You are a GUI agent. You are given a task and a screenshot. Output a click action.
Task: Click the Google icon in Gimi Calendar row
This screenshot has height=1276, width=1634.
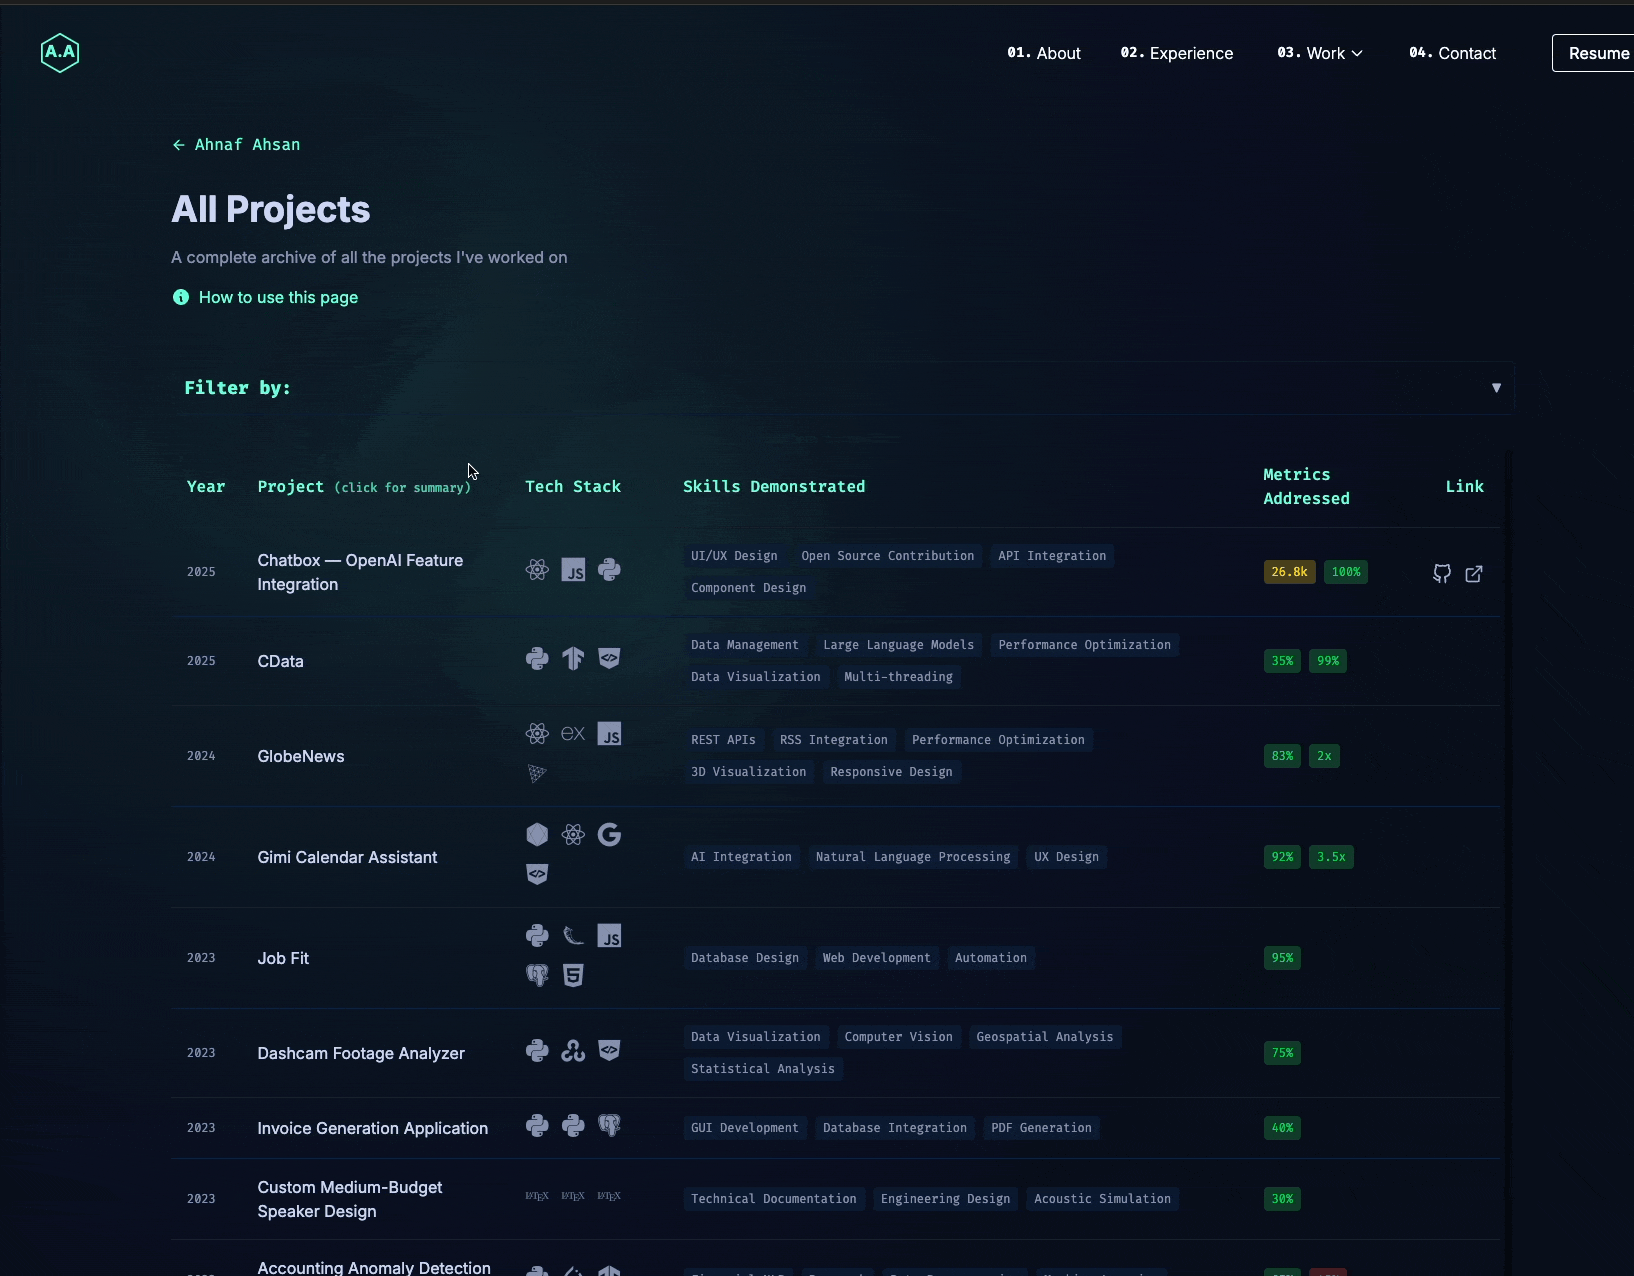pyautogui.click(x=609, y=835)
